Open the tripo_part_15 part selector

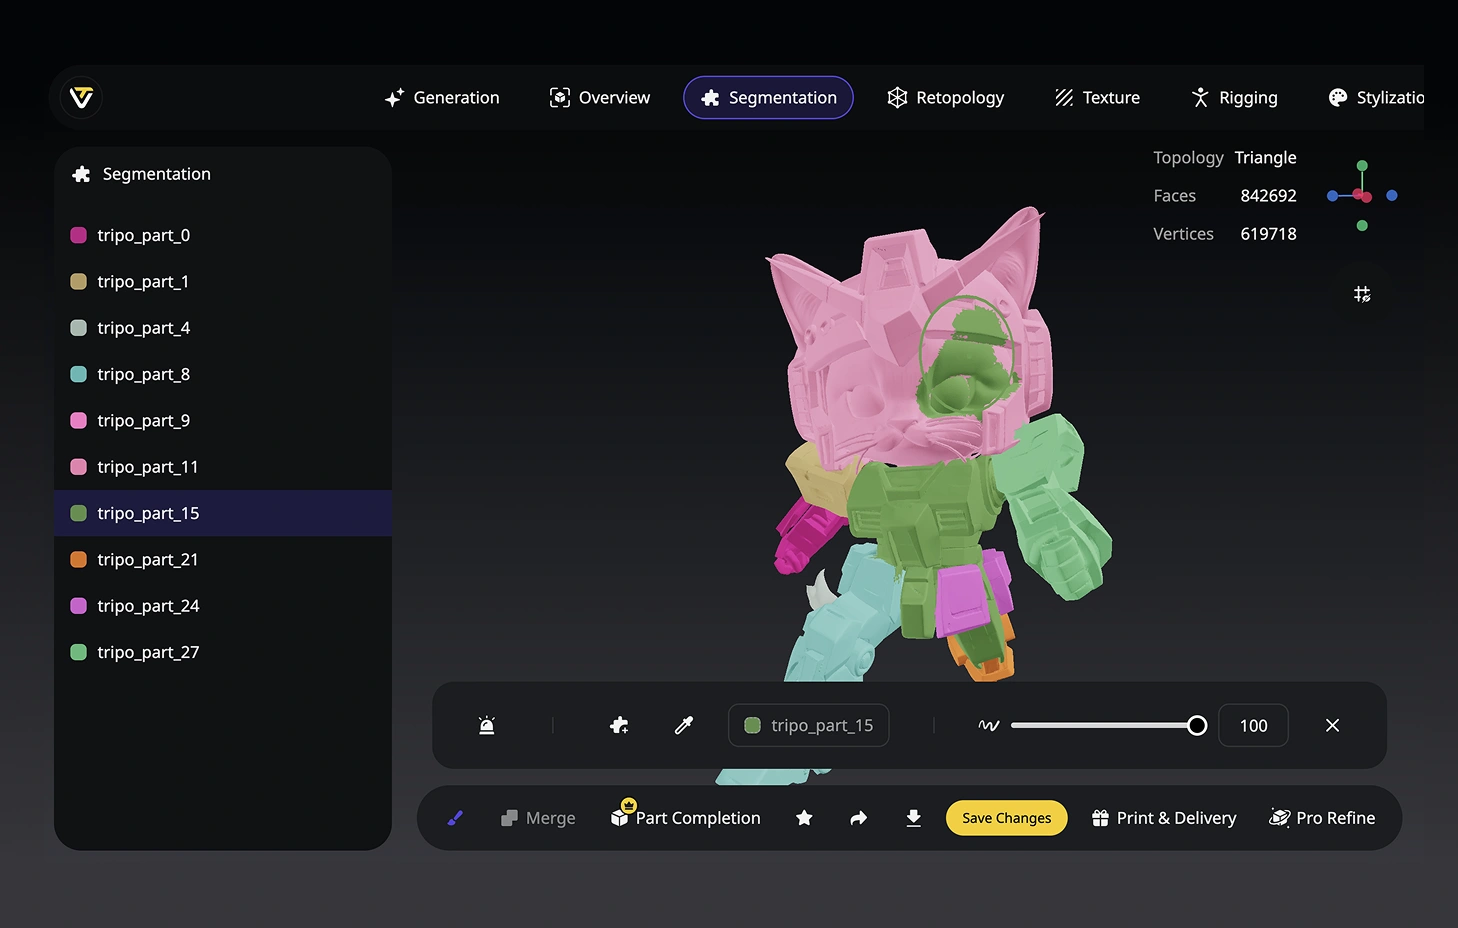(808, 726)
